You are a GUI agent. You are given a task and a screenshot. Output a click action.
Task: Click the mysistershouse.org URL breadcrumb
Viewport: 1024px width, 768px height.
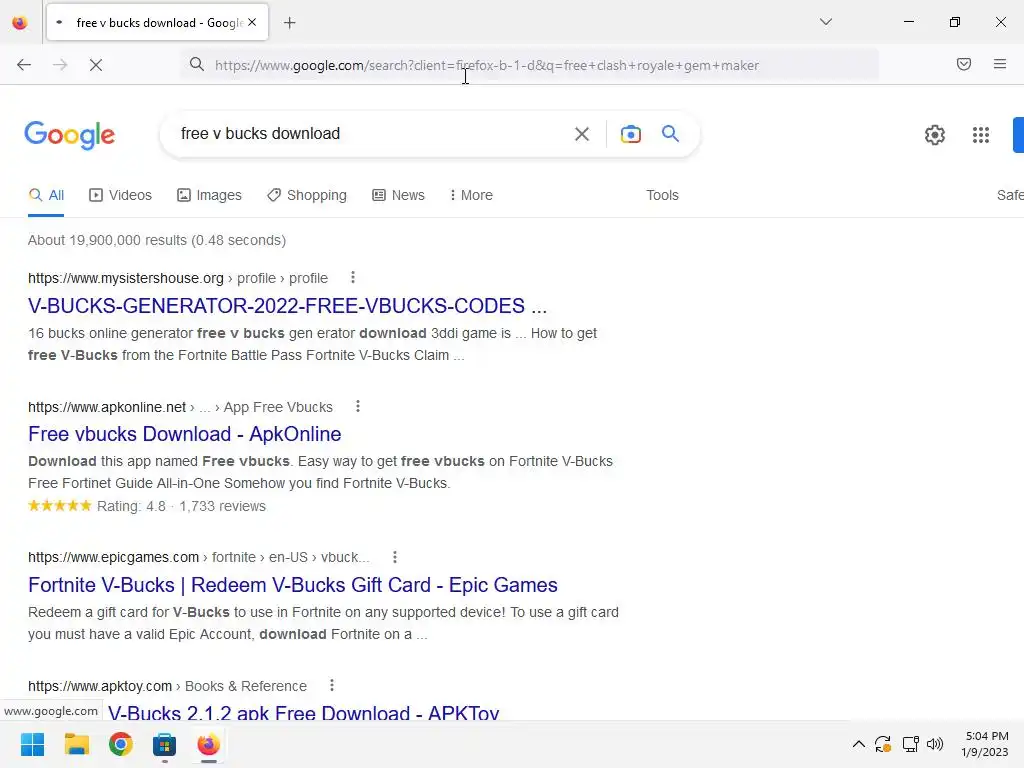click(x=178, y=278)
